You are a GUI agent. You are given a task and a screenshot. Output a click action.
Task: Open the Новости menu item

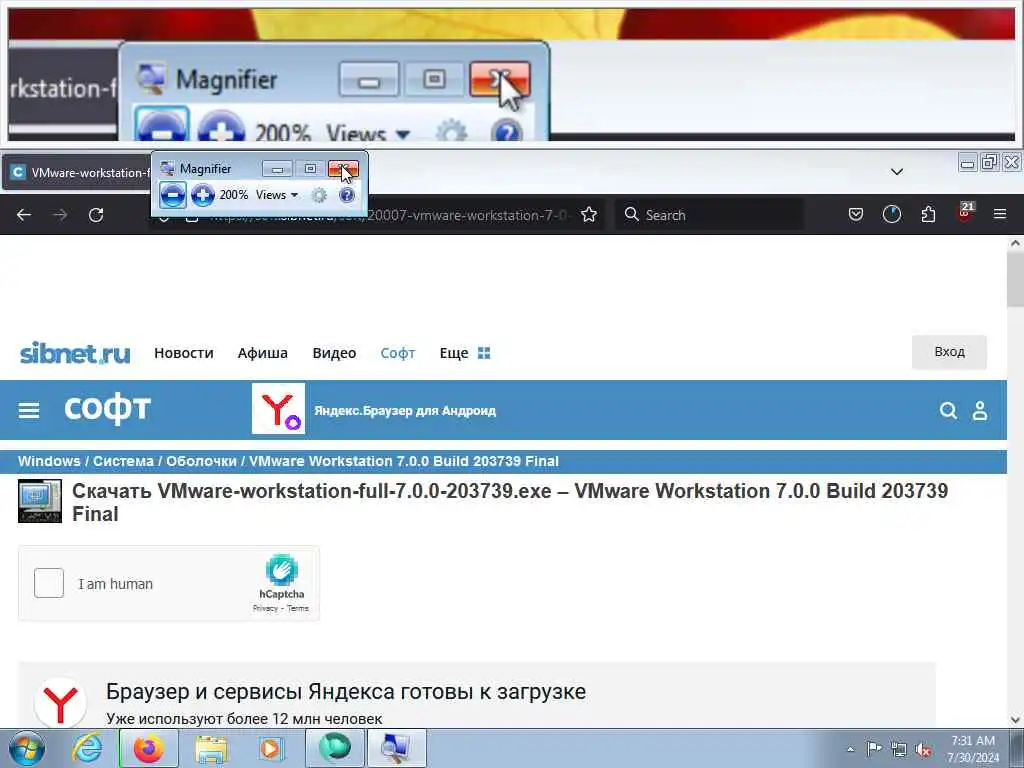pos(184,353)
